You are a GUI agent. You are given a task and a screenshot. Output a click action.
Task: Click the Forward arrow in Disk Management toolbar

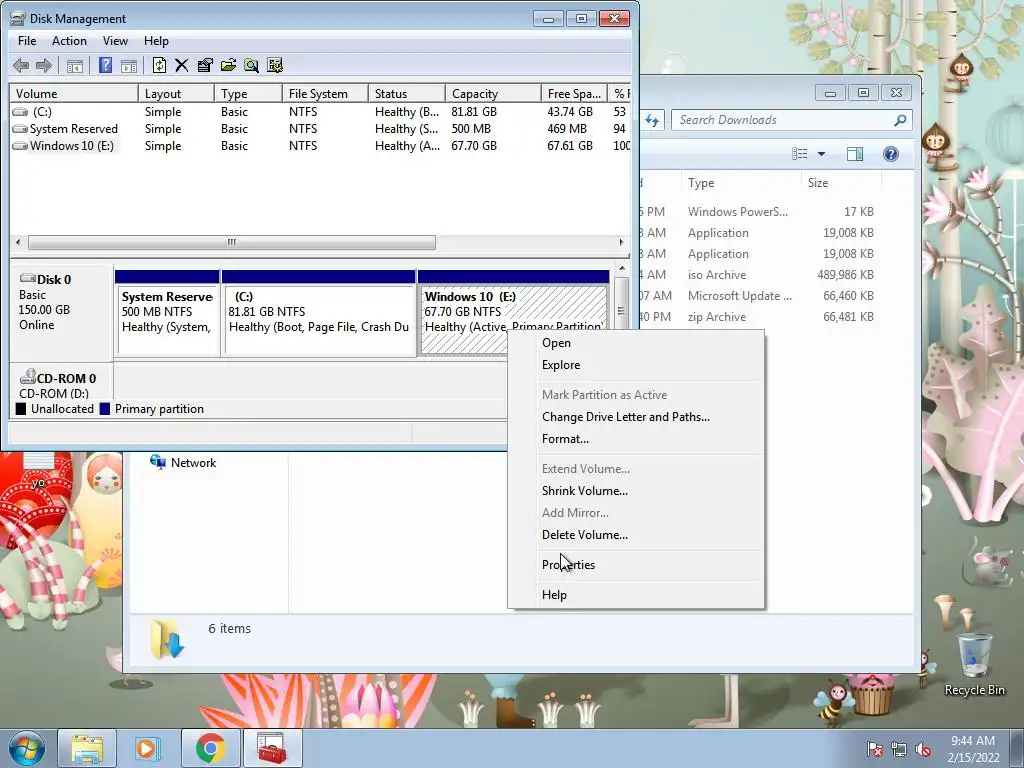(44, 65)
